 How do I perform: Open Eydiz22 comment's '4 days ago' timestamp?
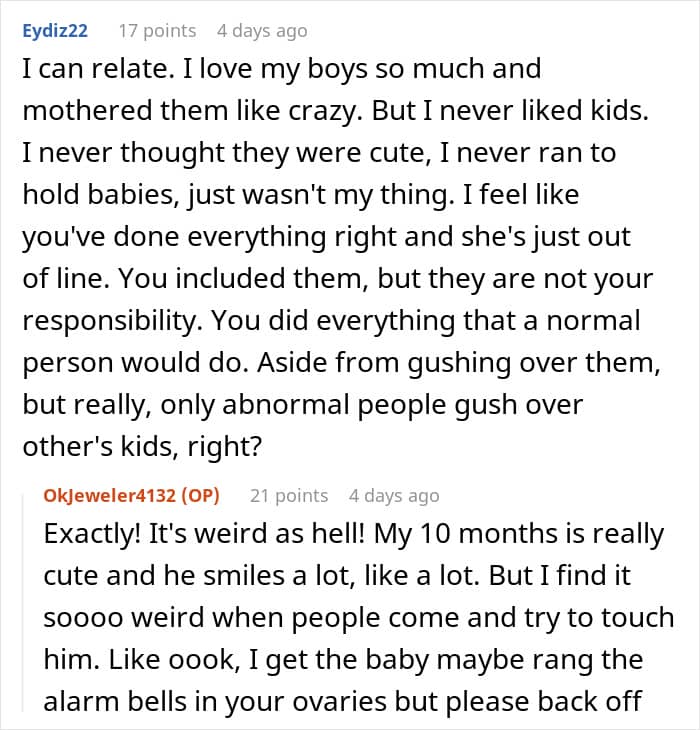pos(262,31)
